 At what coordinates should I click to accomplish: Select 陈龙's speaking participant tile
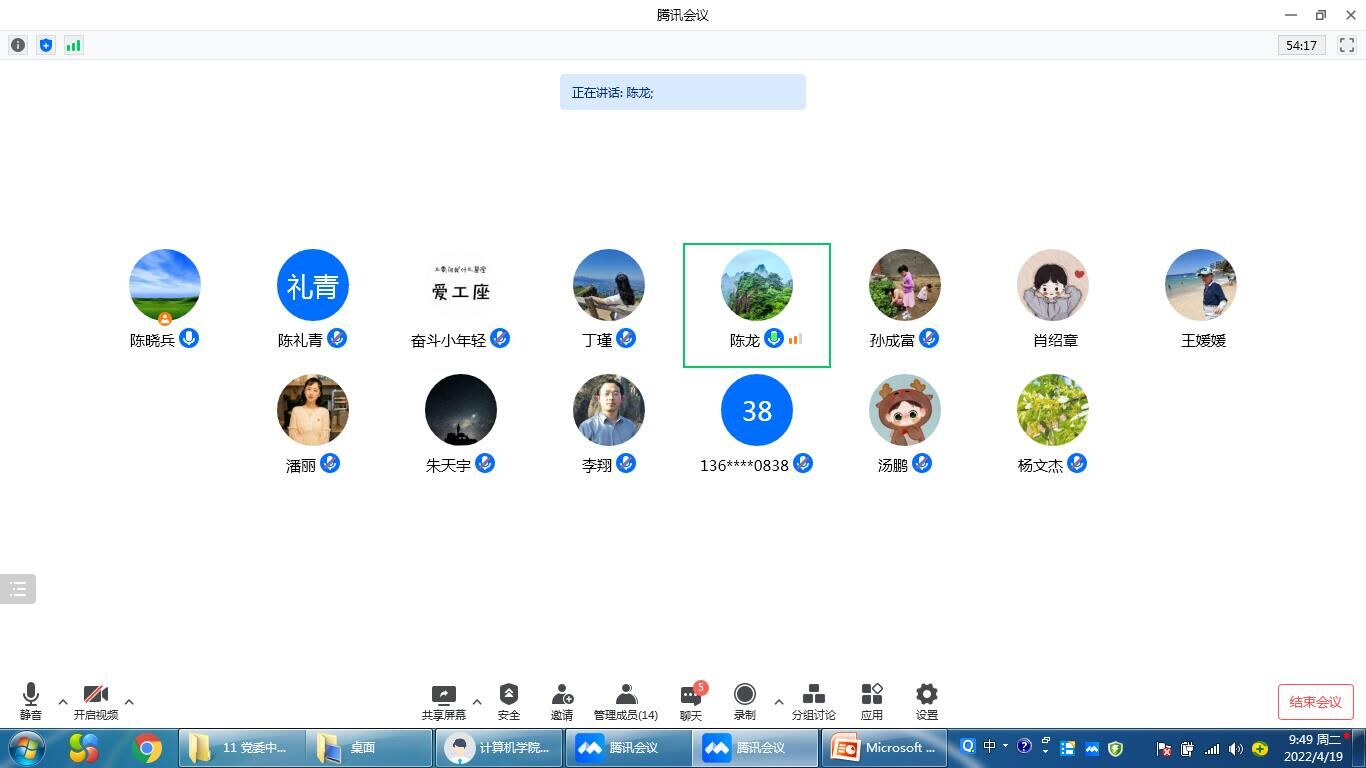coord(756,304)
